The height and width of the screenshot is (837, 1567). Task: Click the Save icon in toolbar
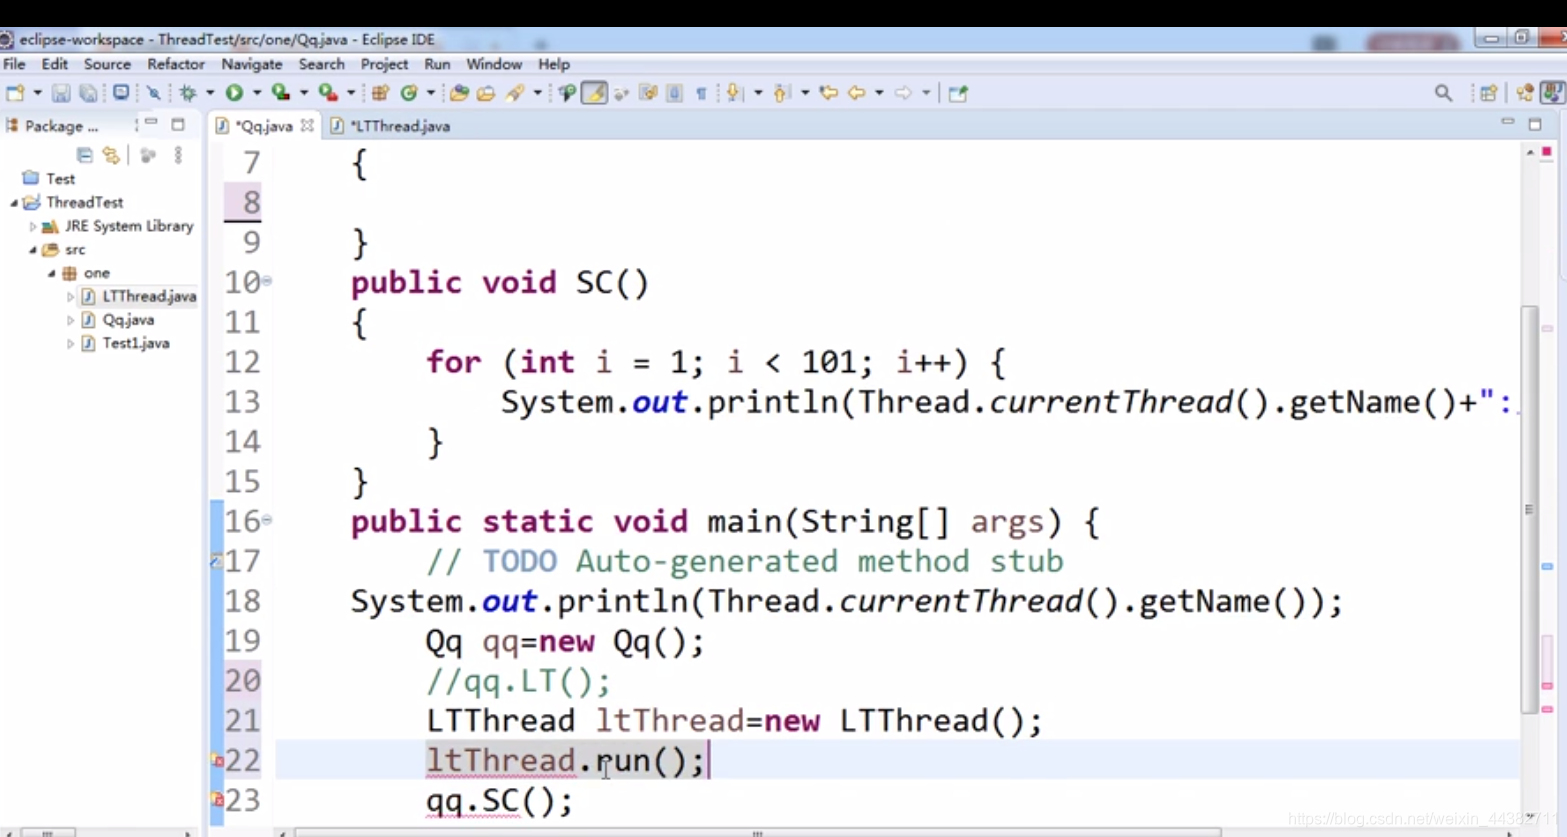click(x=61, y=93)
